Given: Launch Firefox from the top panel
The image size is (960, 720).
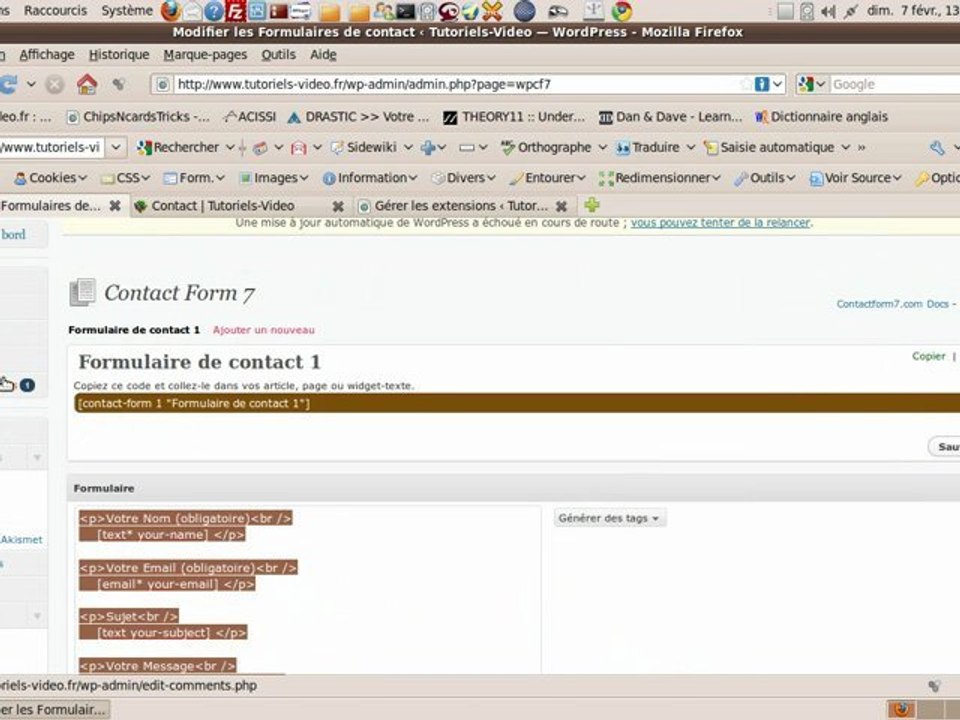Looking at the screenshot, I should coord(171,10).
